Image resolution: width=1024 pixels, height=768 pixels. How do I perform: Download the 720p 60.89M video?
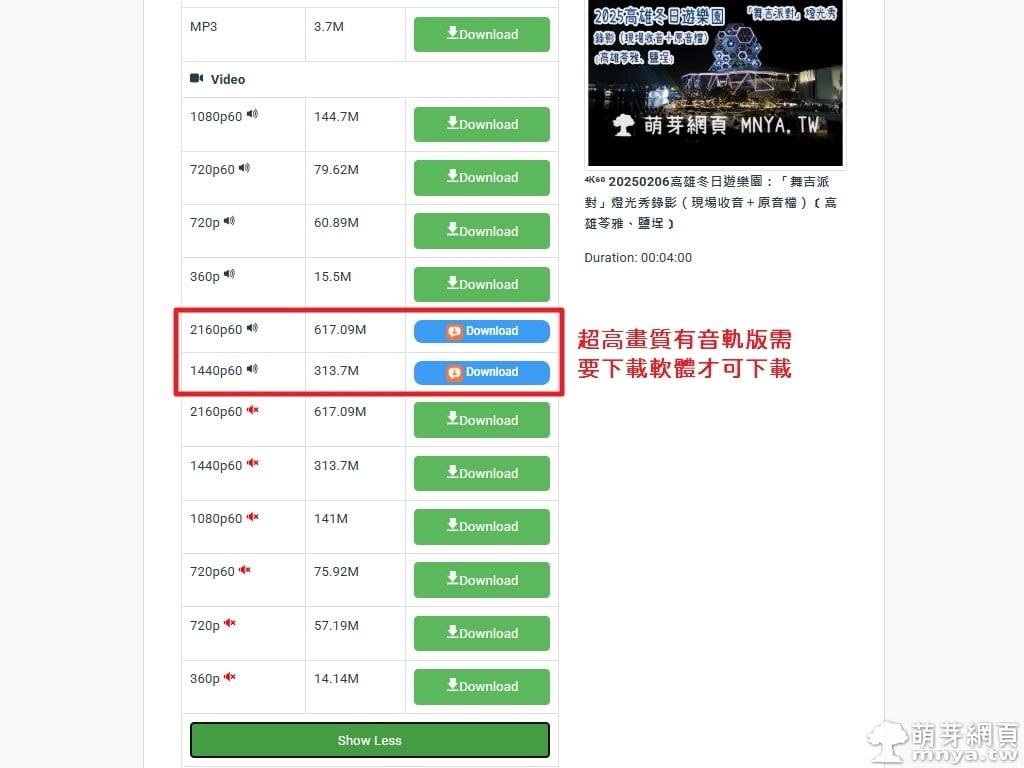tap(481, 231)
